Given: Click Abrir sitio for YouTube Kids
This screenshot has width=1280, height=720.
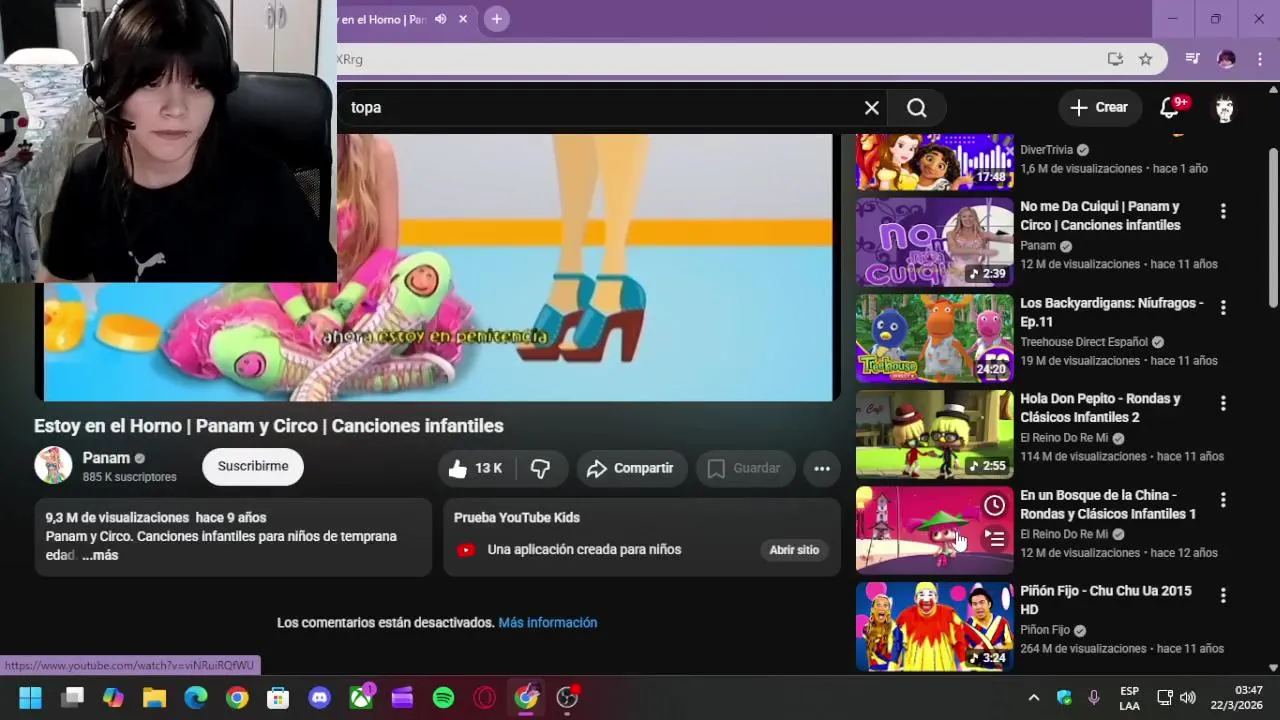Looking at the screenshot, I should click(x=794, y=550).
